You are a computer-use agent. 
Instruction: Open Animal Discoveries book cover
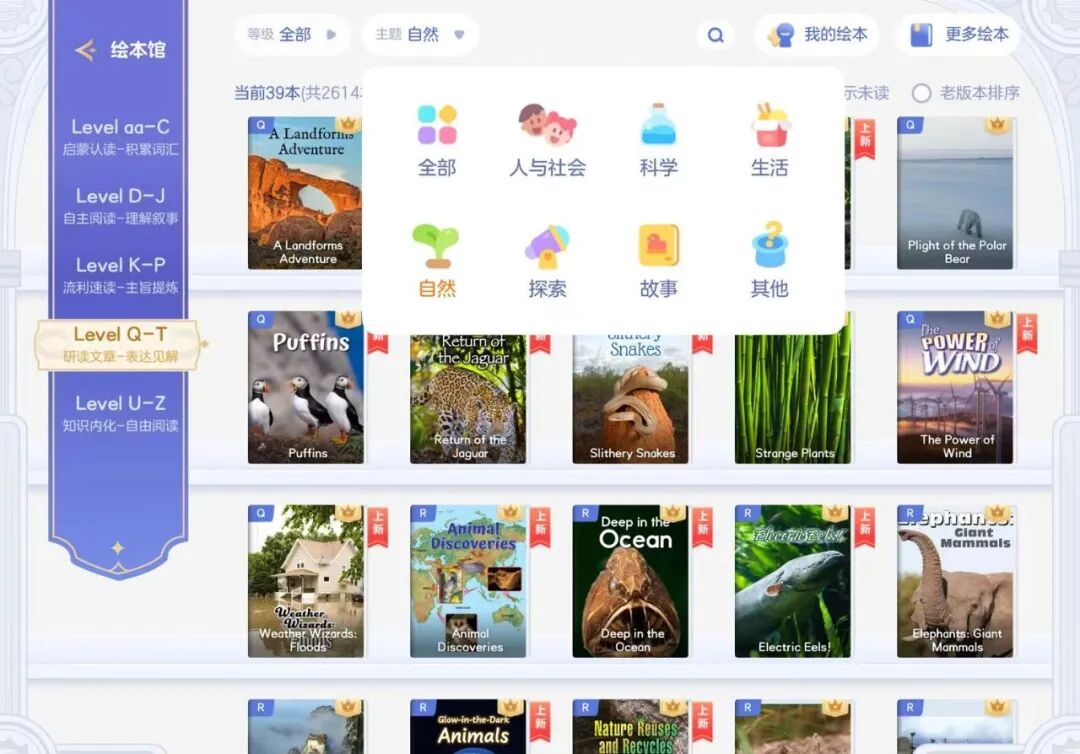(468, 581)
